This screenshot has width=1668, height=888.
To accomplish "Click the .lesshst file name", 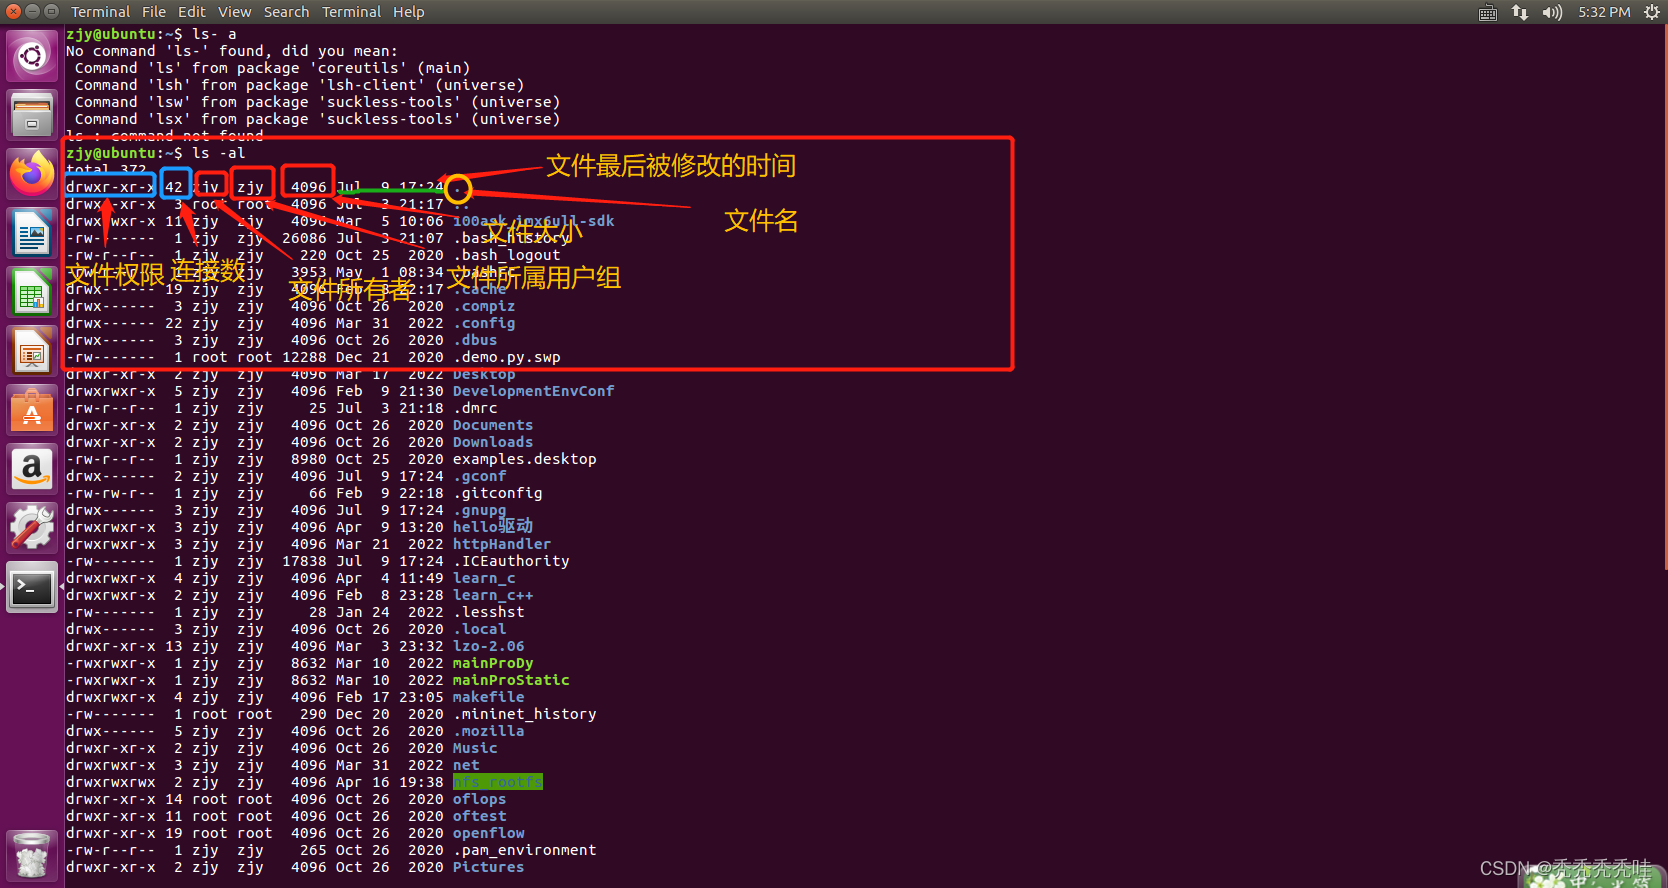I will point(488,612).
